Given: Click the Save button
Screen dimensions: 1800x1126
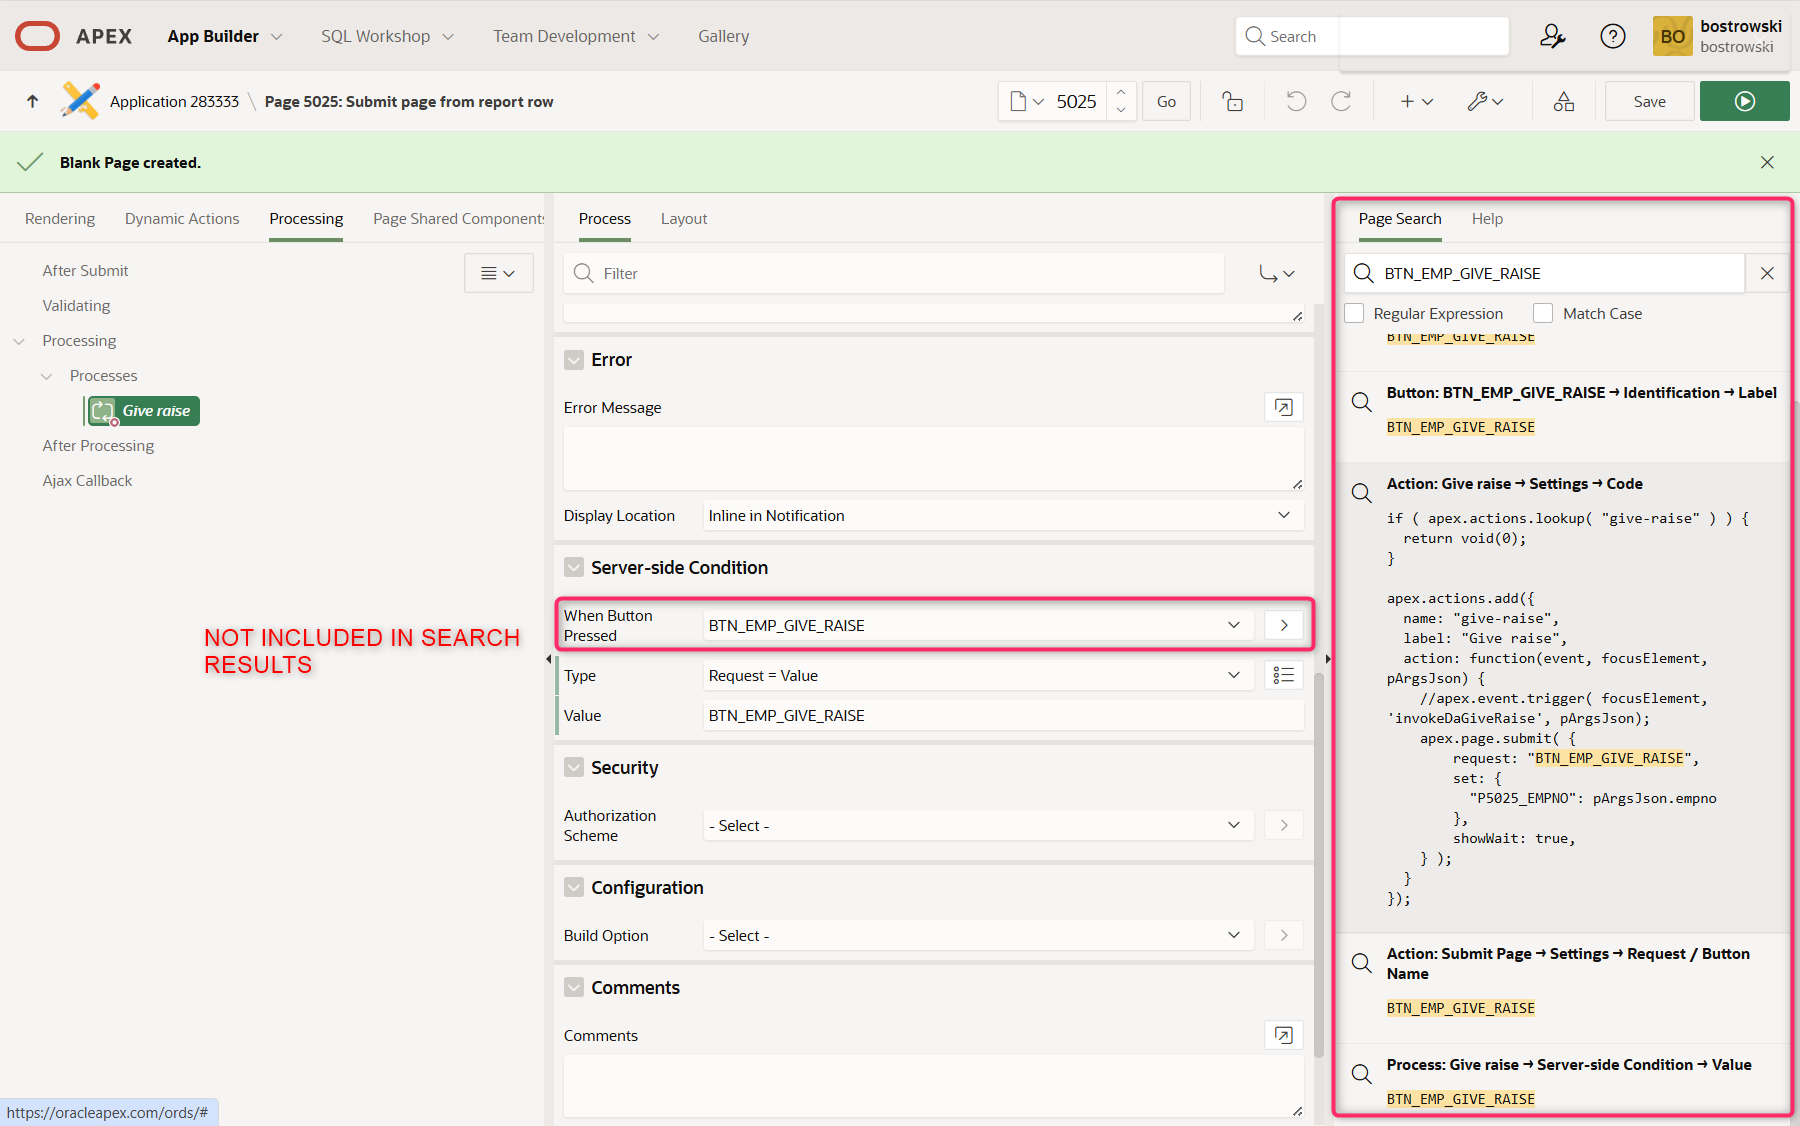Looking at the screenshot, I should point(1649,101).
